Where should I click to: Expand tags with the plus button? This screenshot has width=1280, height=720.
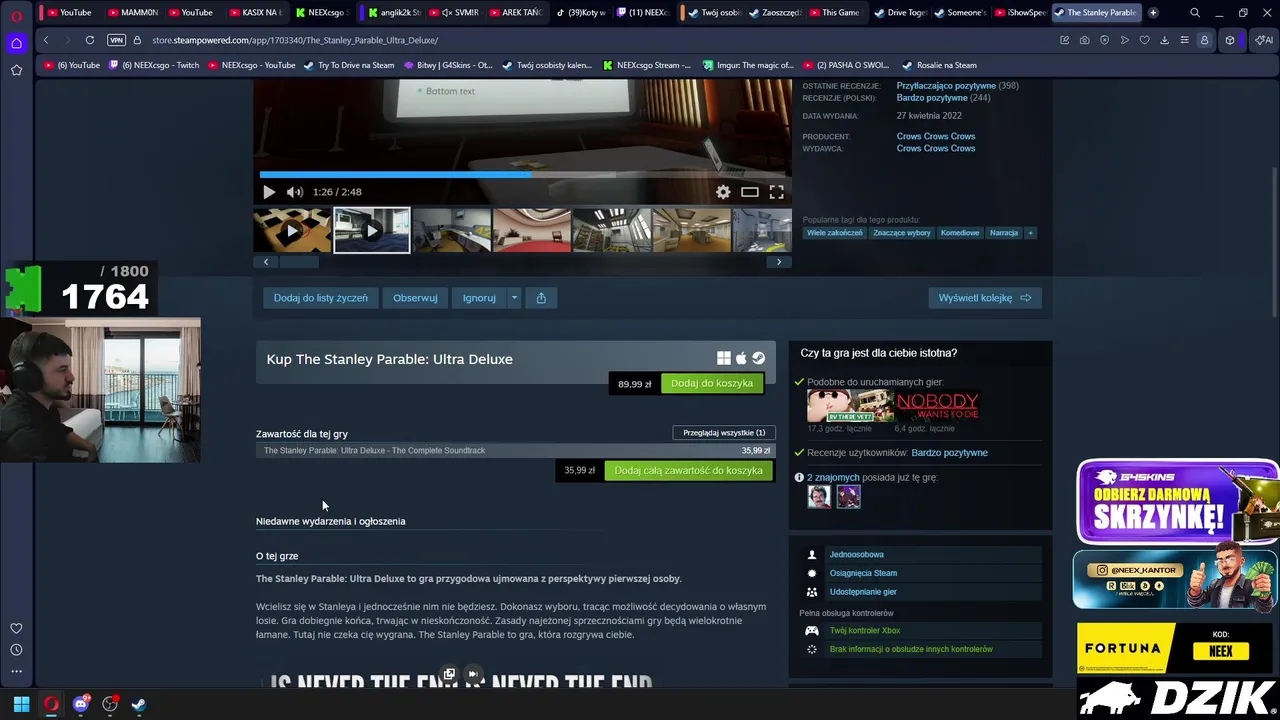coord(1030,233)
